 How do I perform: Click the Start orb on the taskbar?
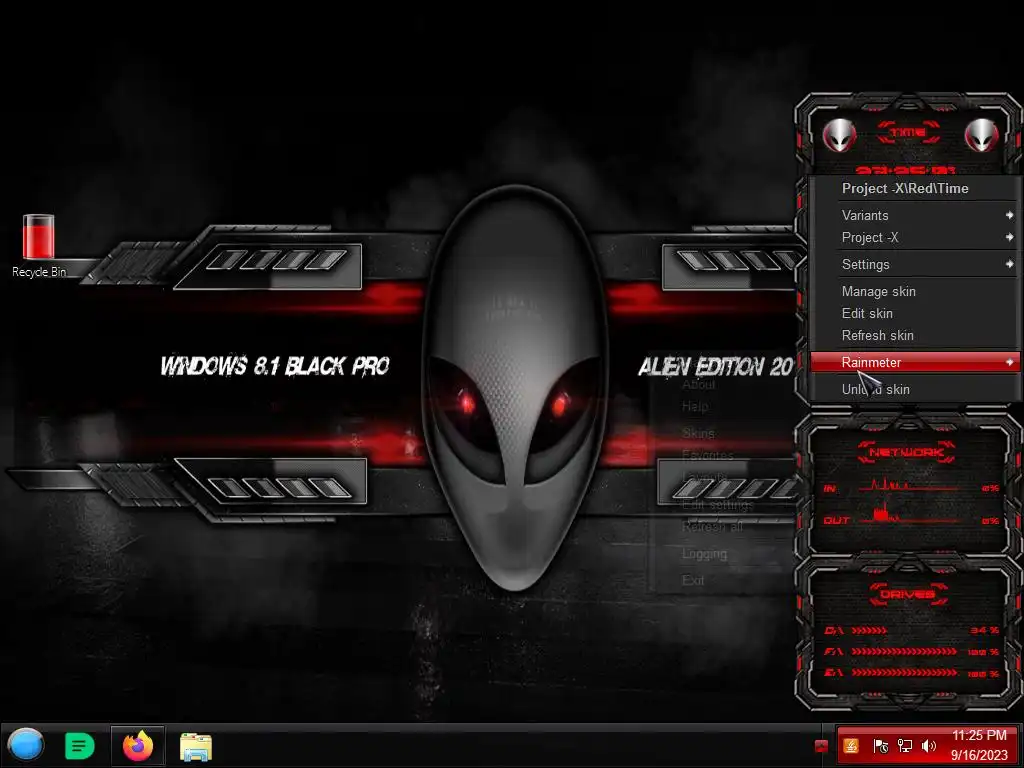[x=25, y=745]
